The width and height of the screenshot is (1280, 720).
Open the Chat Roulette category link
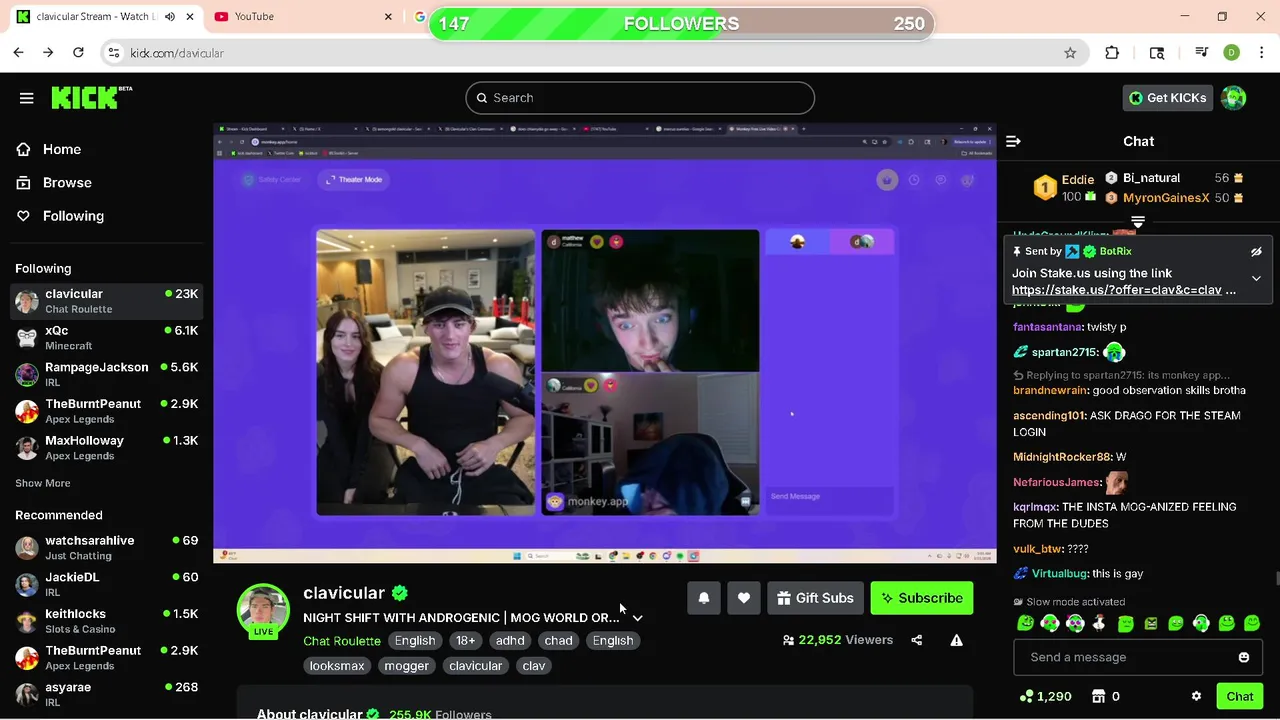coord(342,641)
